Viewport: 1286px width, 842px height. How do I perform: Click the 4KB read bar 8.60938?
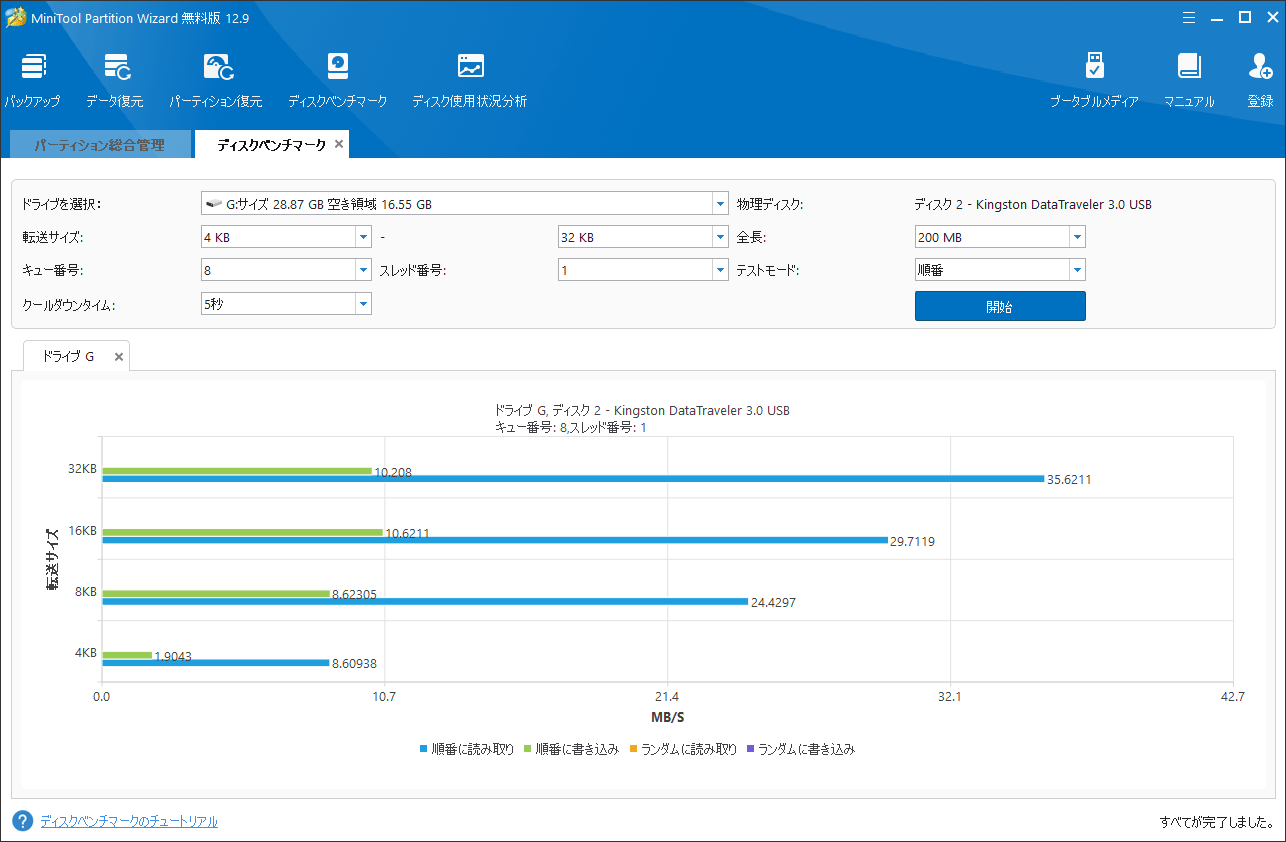(216, 662)
